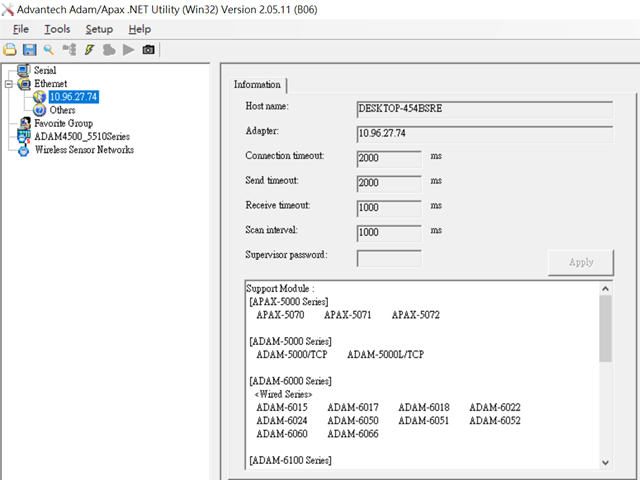Viewport: 640px width, 480px height.
Task: Click the Connection timeout field
Action: (x=389, y=158)
